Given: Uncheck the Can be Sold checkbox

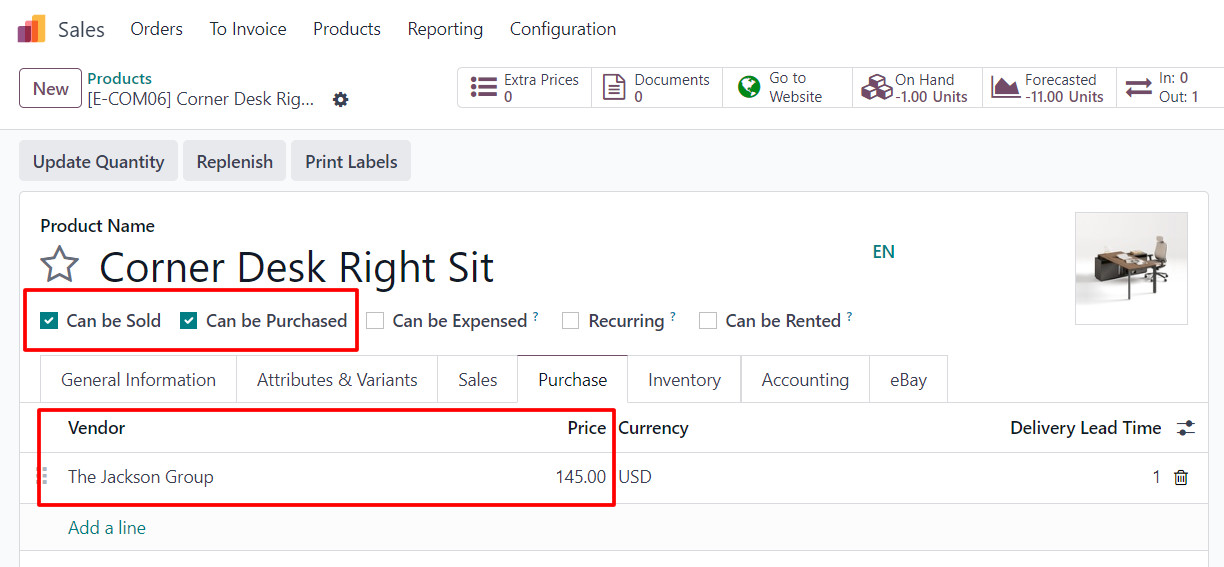Looking at the screenshot, I should pyautogui.click(x=49, y=321).
